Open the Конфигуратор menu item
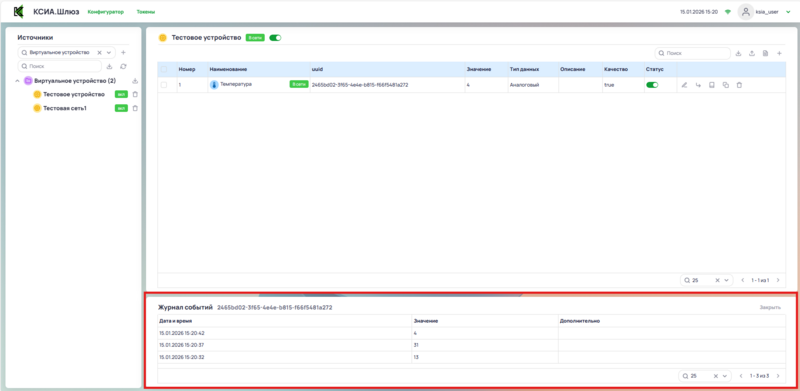This screenshot has width=800, height=391. tap(106, 12)
